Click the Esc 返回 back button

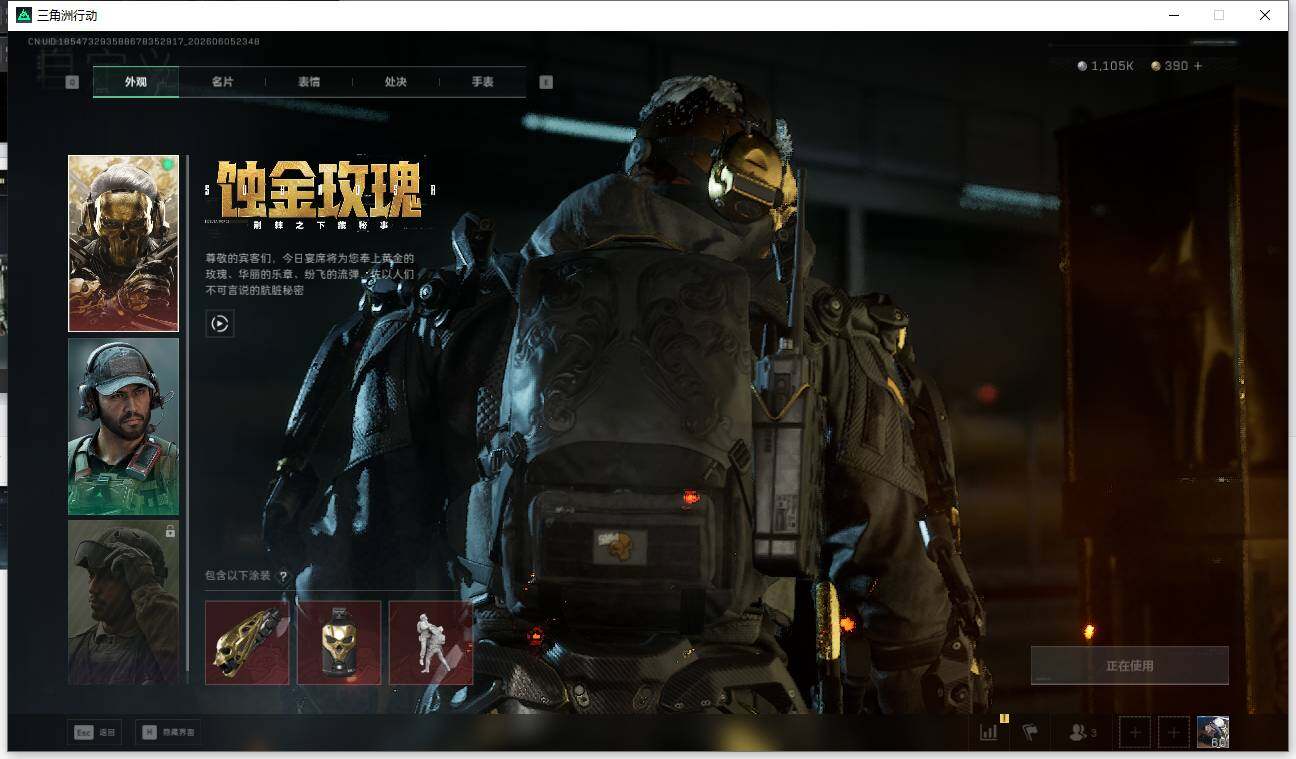(95, 733)
